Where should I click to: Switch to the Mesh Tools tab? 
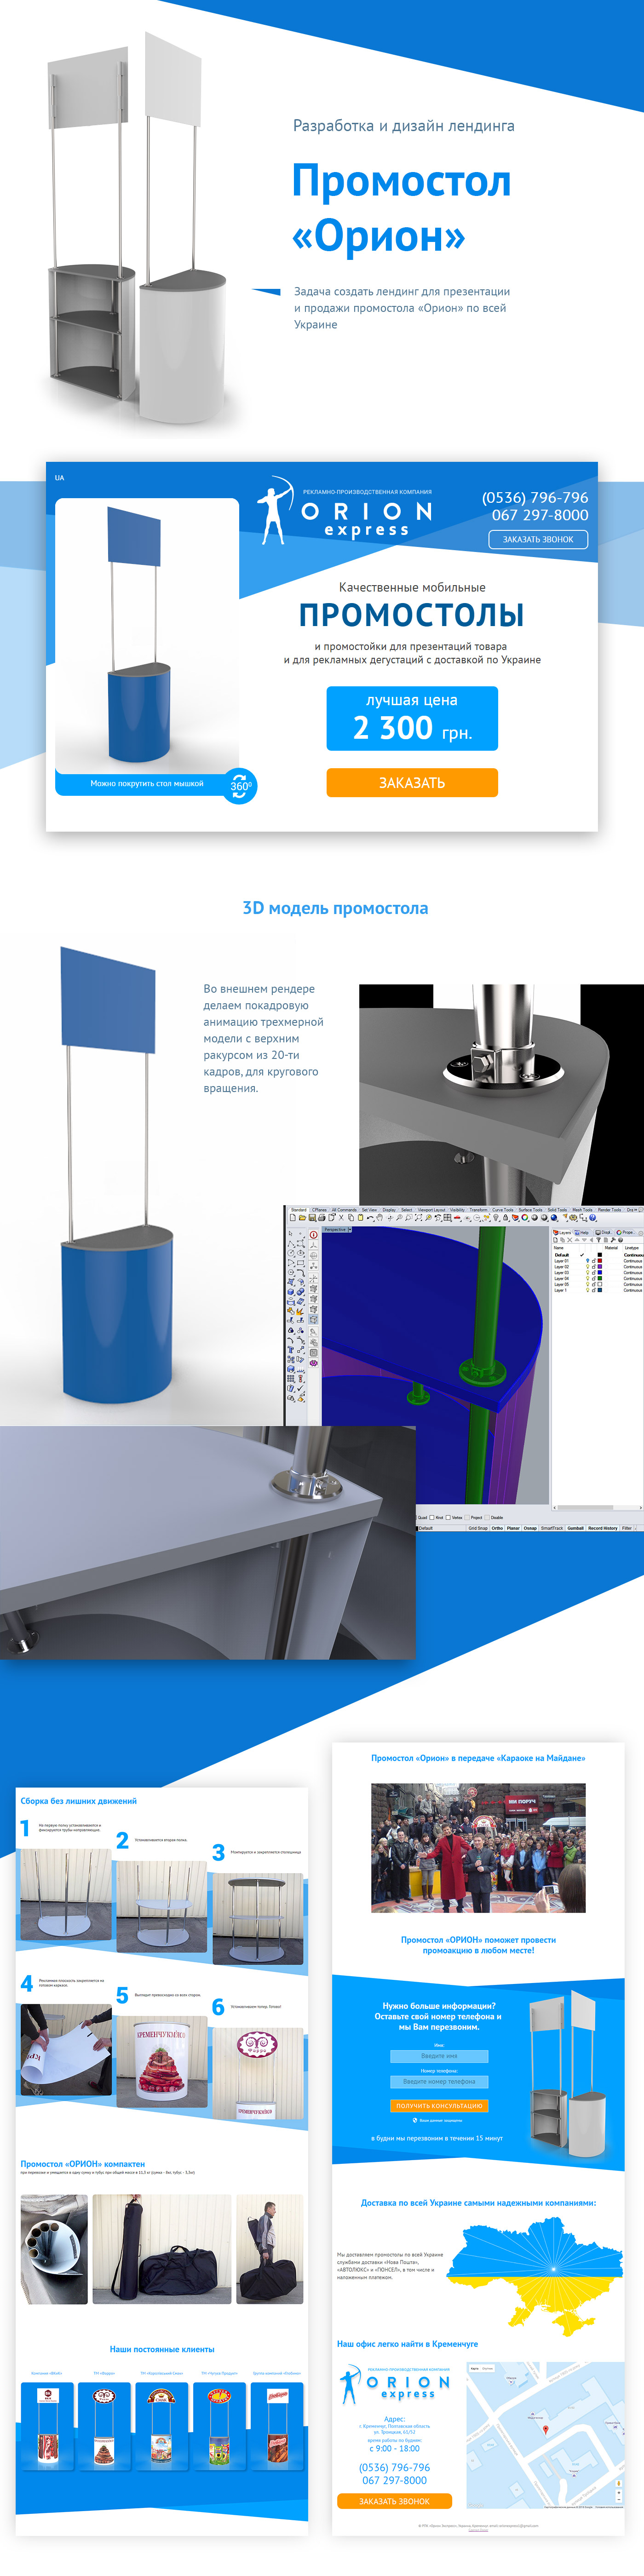click(x=582, y=1210)
